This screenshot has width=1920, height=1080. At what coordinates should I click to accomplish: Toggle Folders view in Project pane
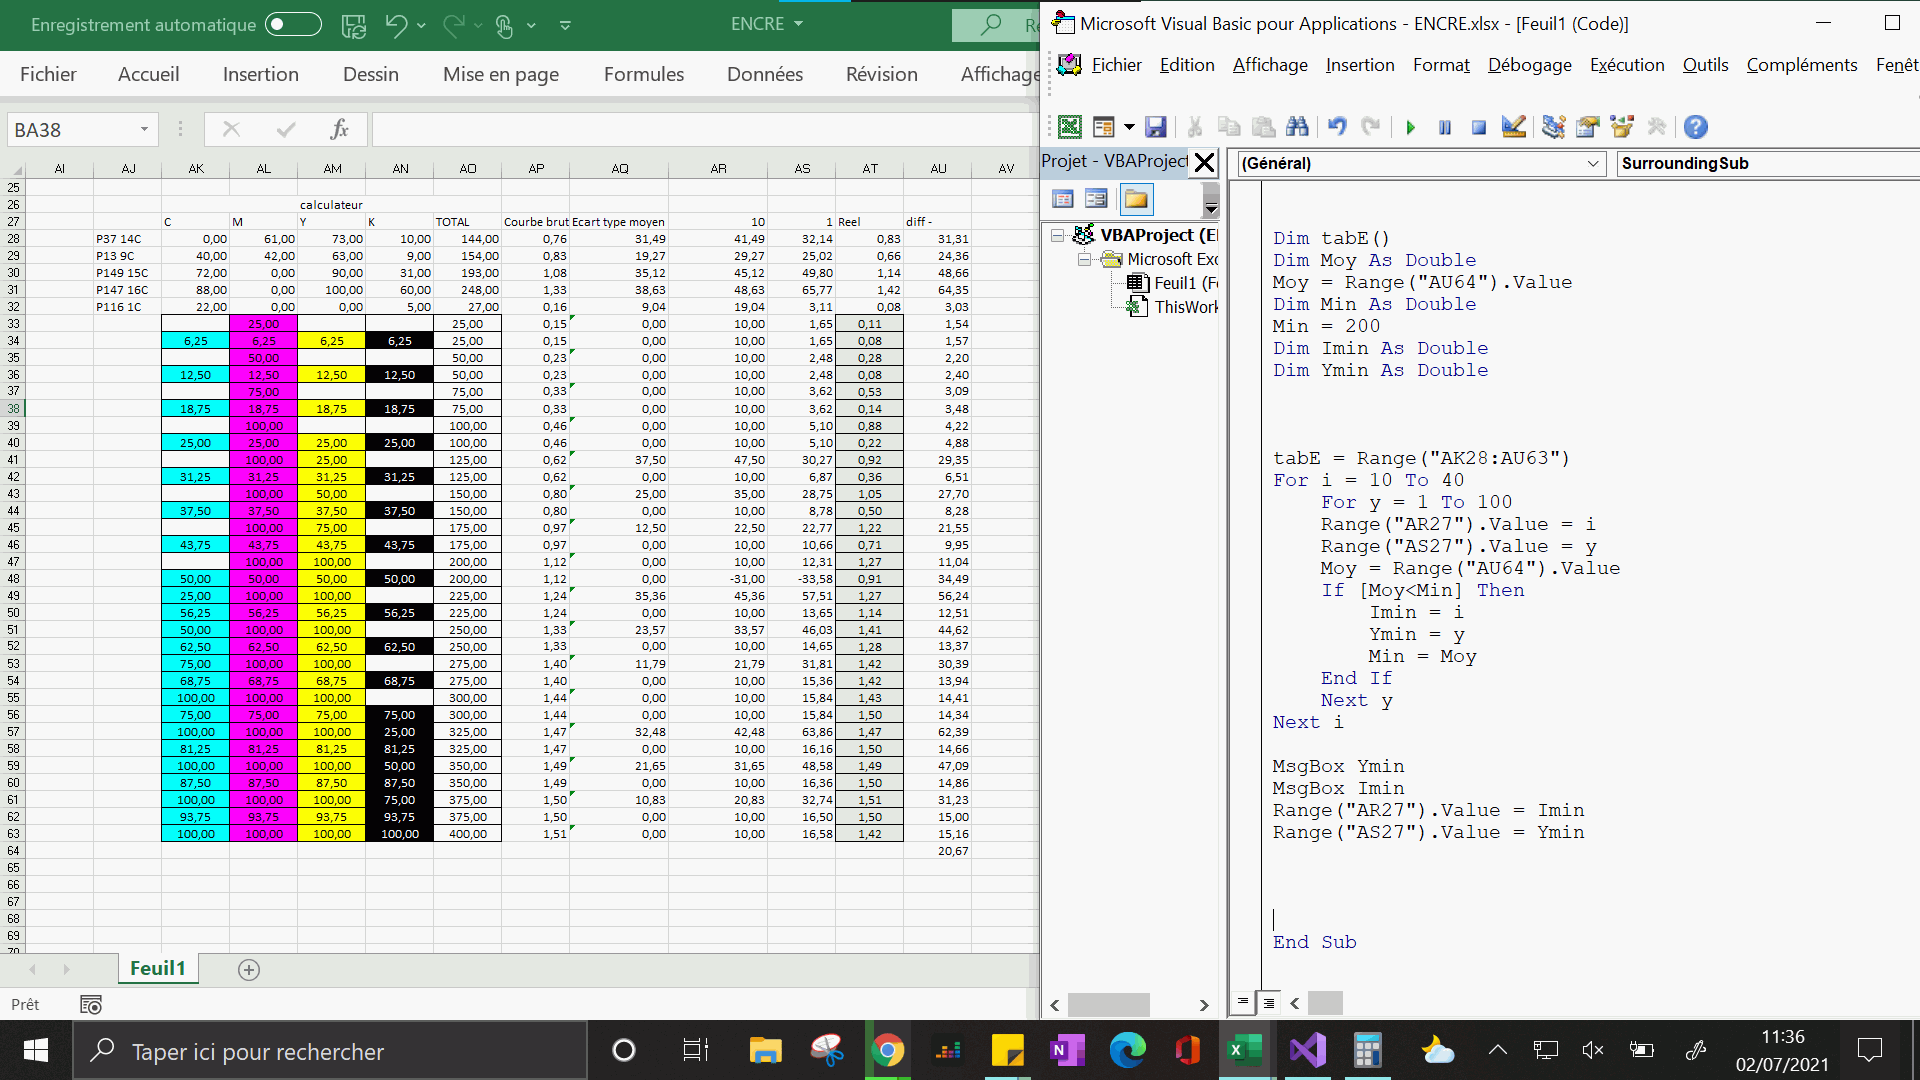tap(1135, 199)
